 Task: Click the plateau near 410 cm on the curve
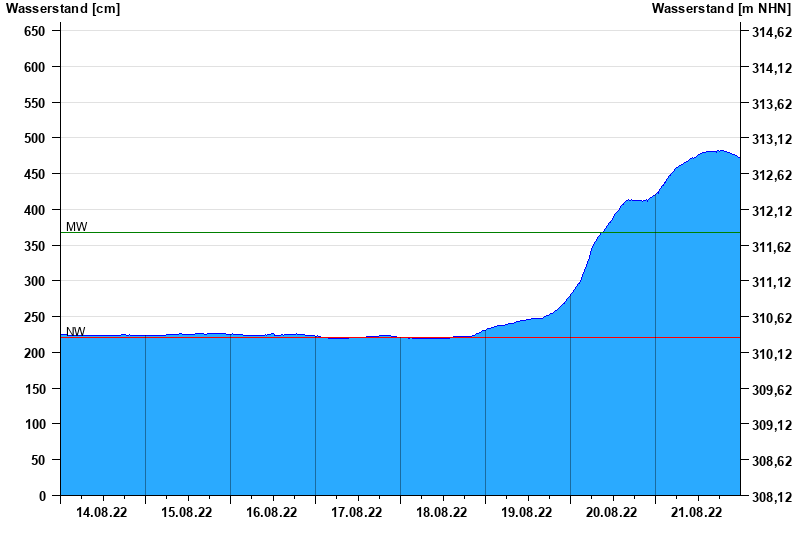coord(636,201)
